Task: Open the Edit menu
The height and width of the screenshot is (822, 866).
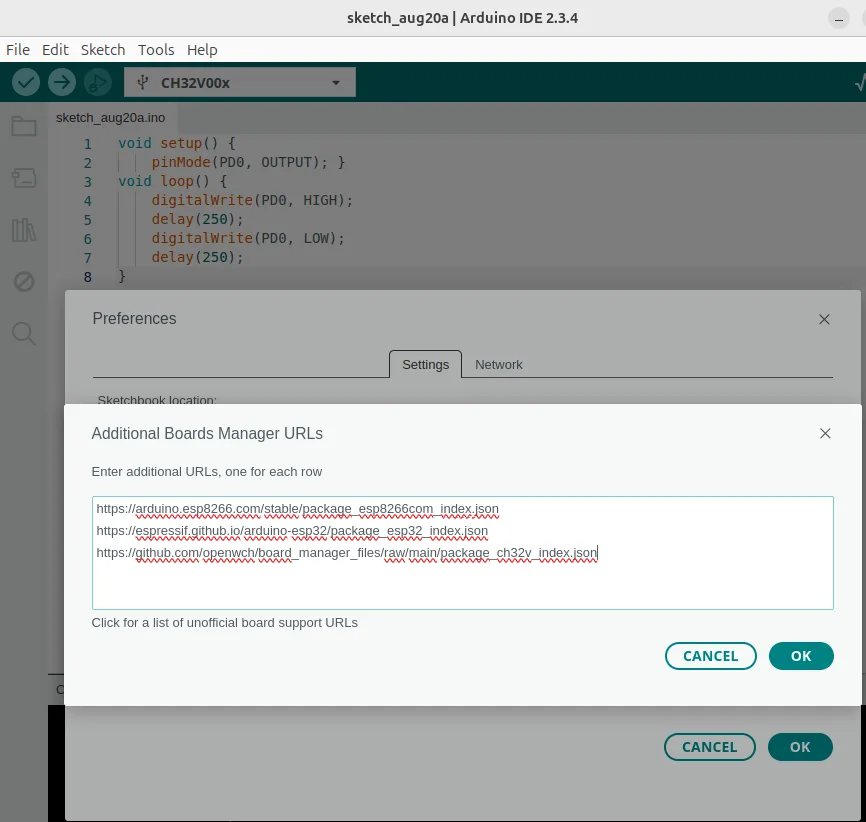Action: [x=55, y=50]
